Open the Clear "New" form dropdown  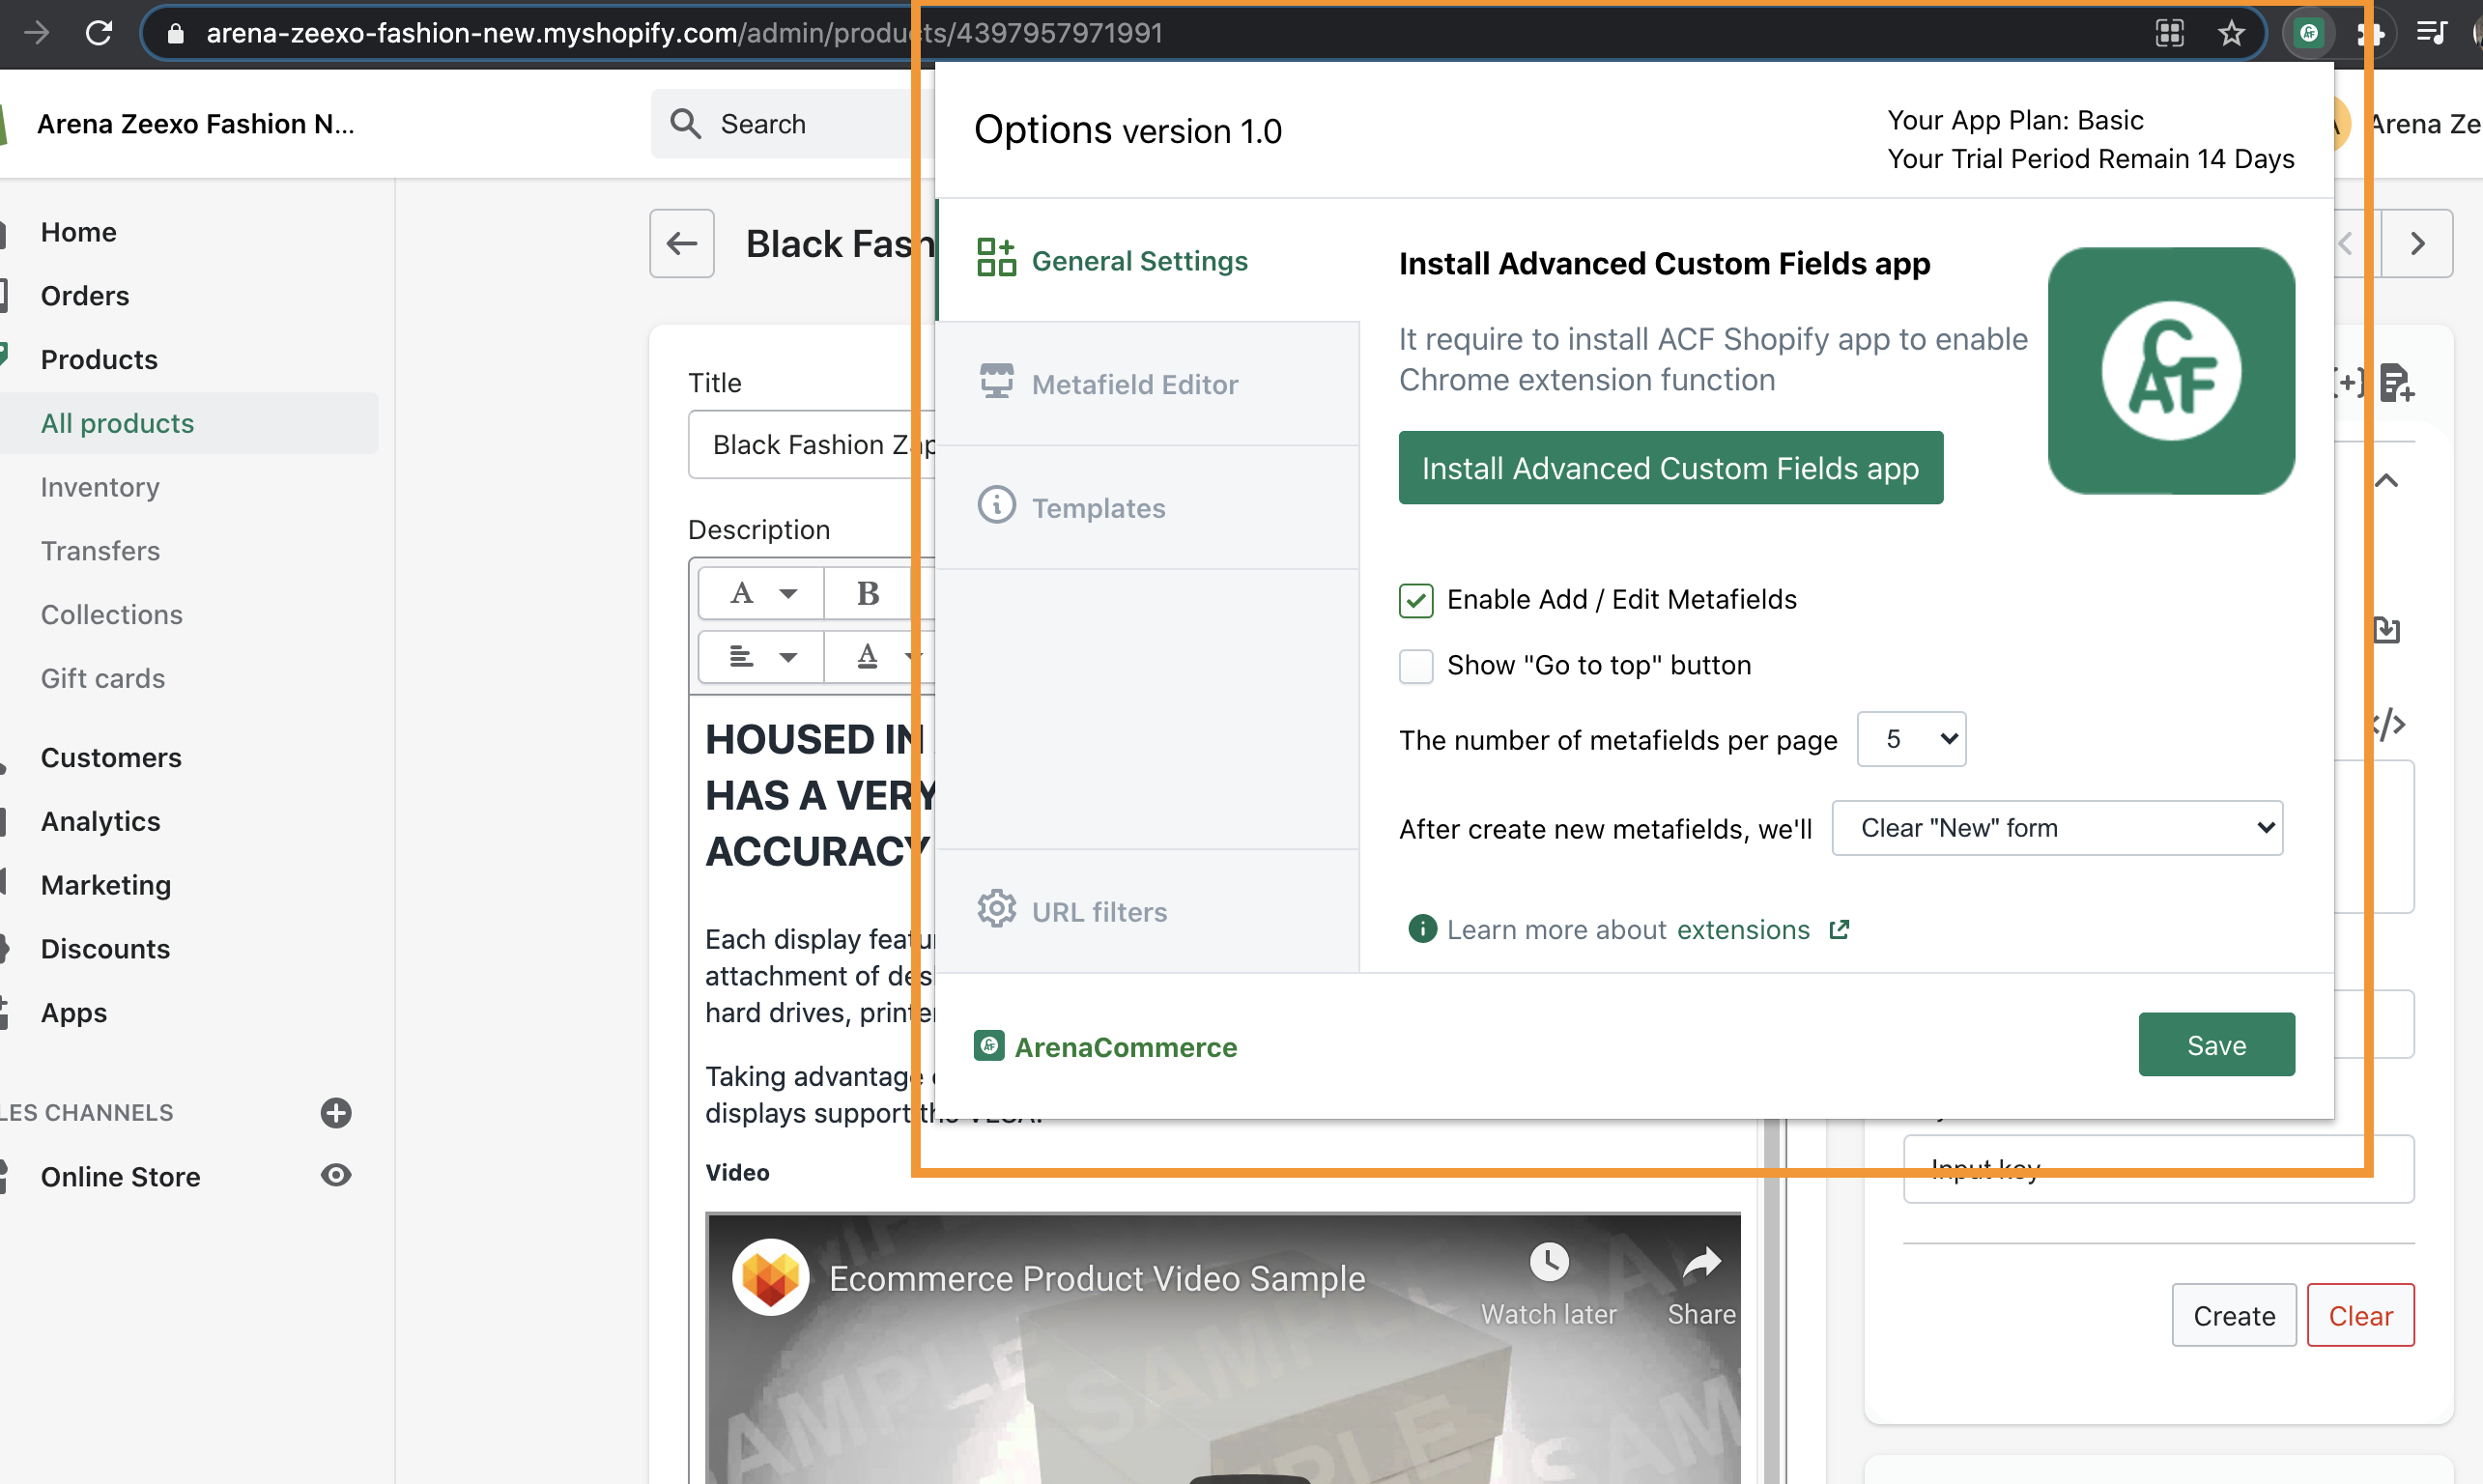tap(2057, 828)
